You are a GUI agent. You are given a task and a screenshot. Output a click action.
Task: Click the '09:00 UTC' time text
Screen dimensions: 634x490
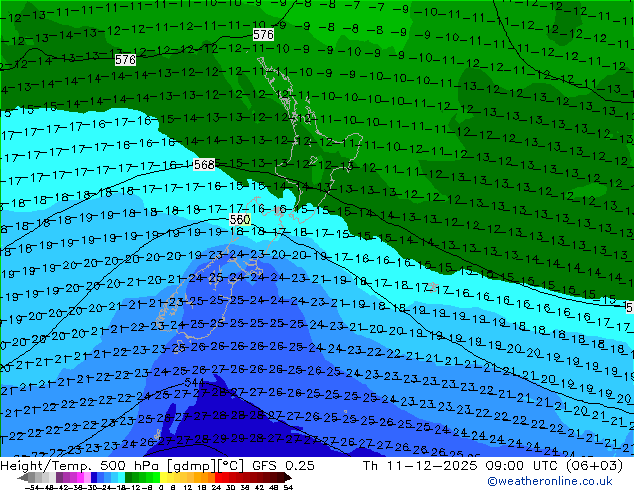point(522,466)
